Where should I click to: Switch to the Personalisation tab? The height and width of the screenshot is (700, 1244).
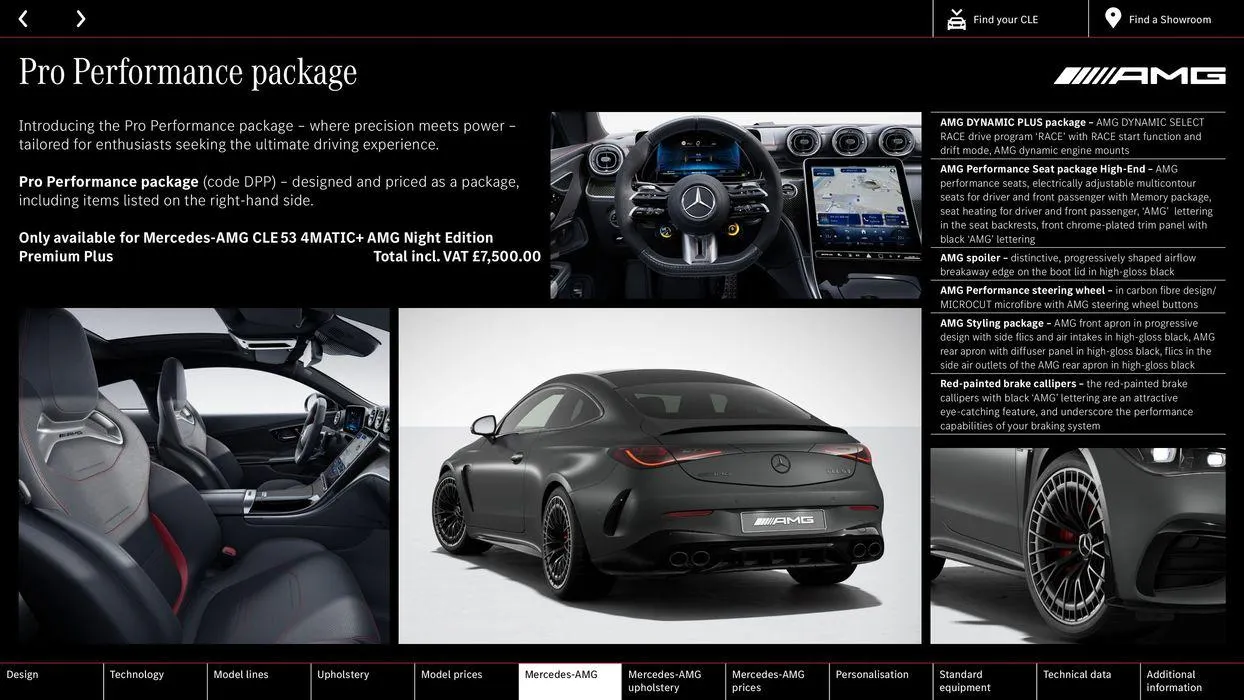(872, 675)
